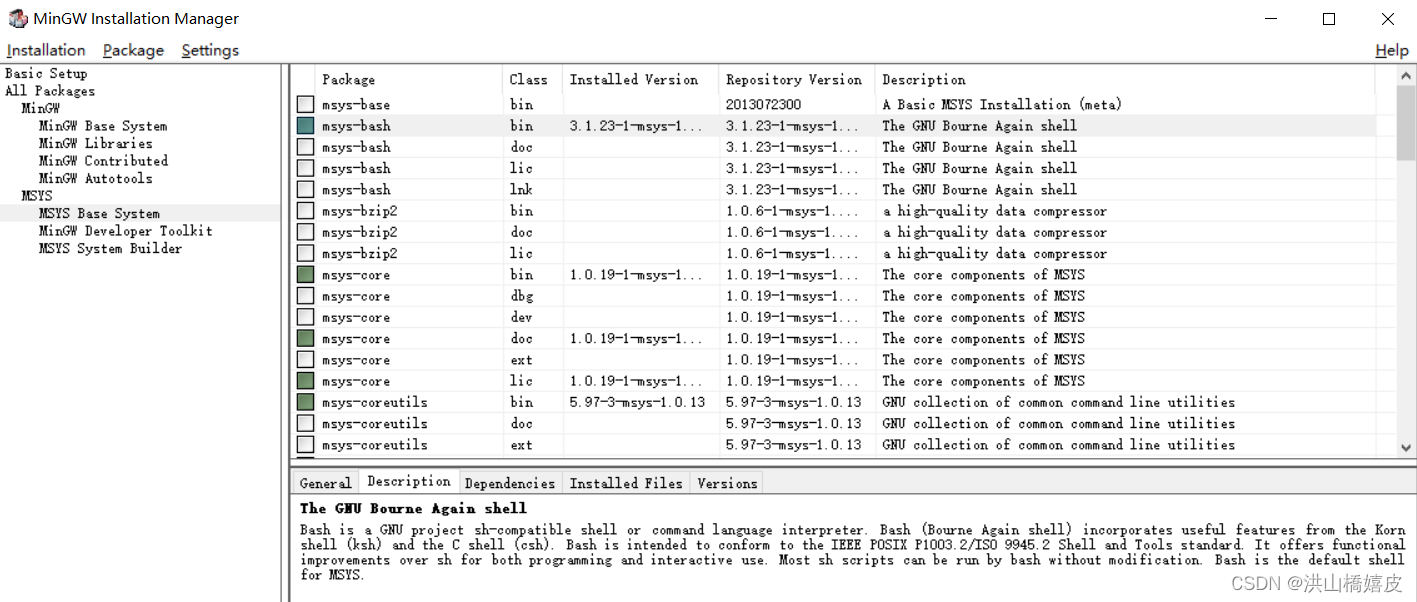Switch to the General tab
Viewport: 1417px width, 602px height.
tap(325, 483)
